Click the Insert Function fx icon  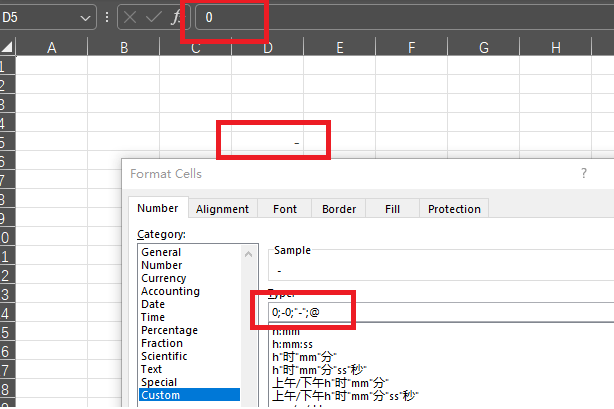[176, 17]
